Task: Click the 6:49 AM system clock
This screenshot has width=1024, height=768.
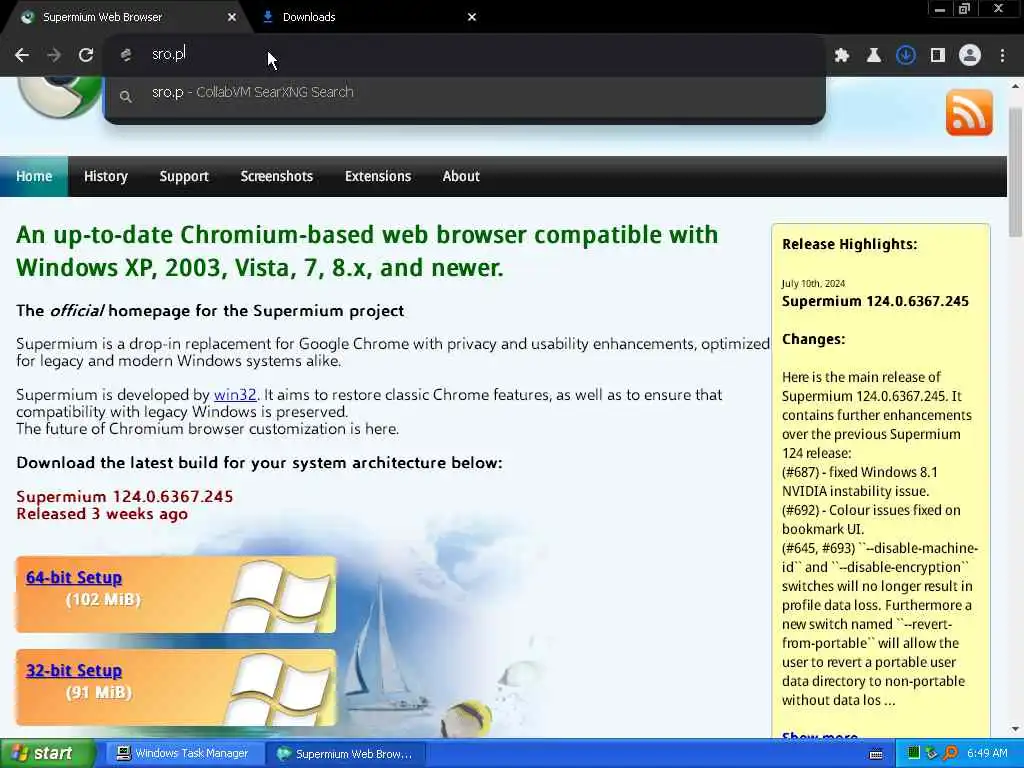Action: 987,754
